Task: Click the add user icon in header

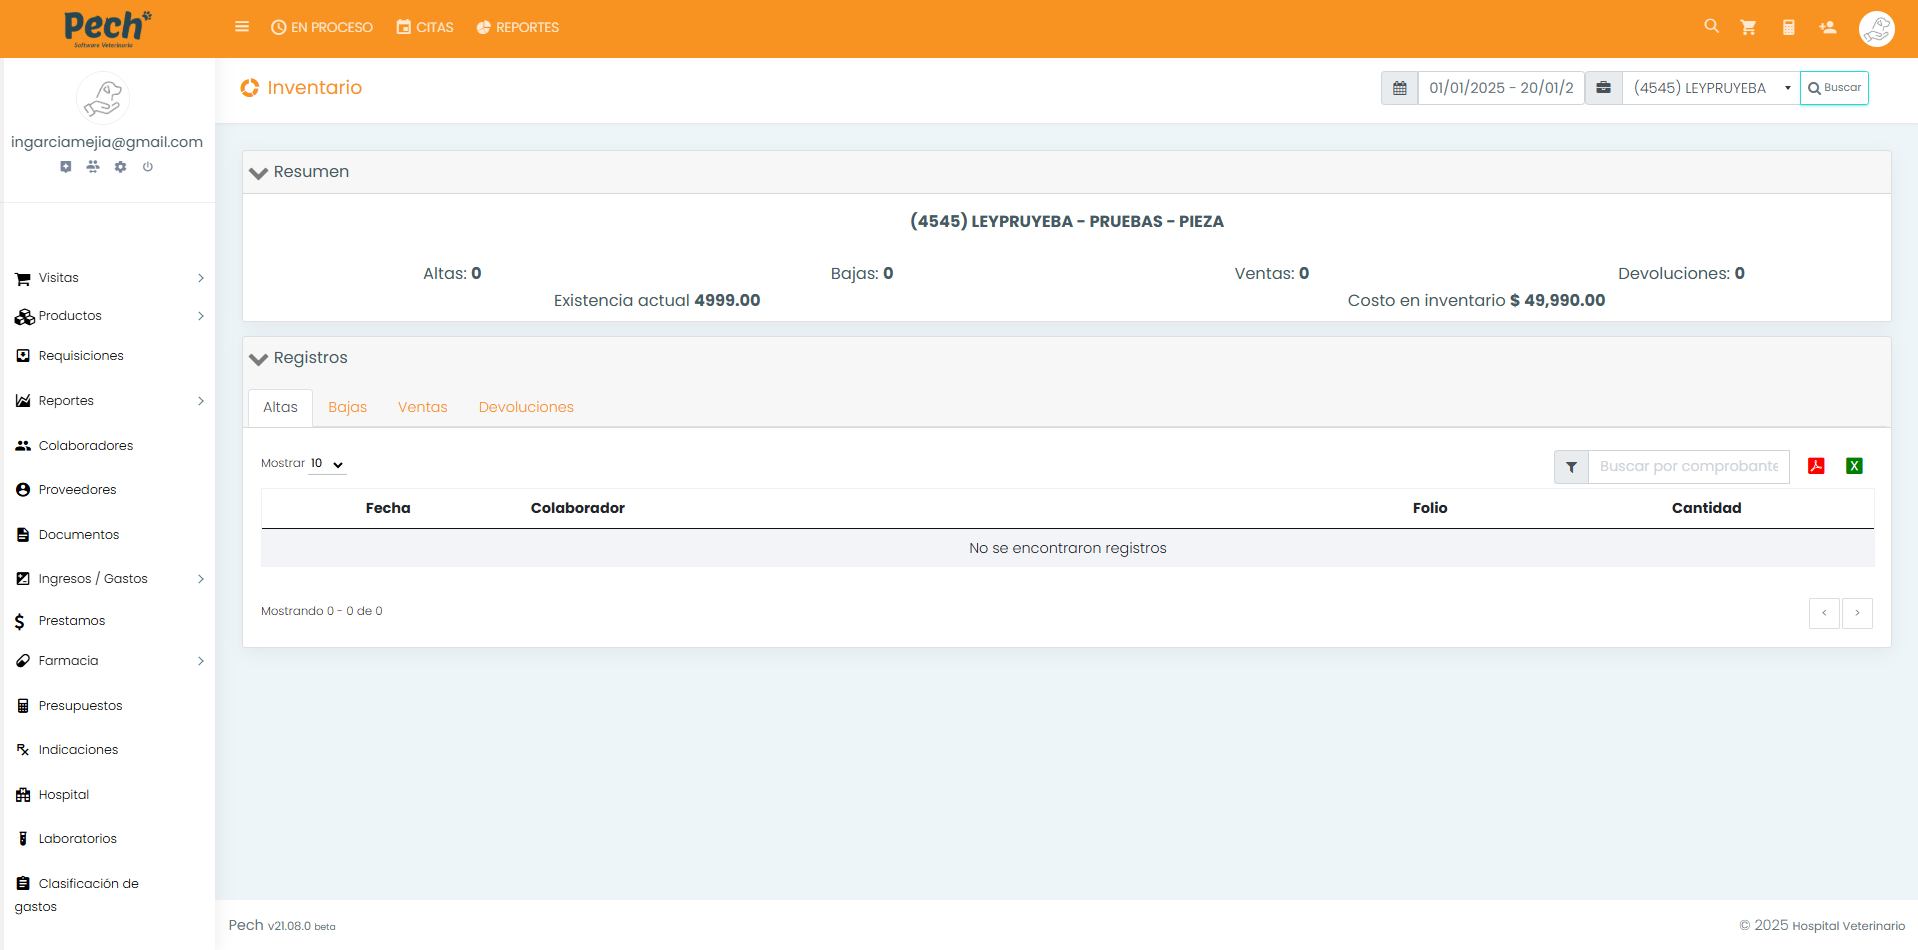Action: tap(1828, 27)
